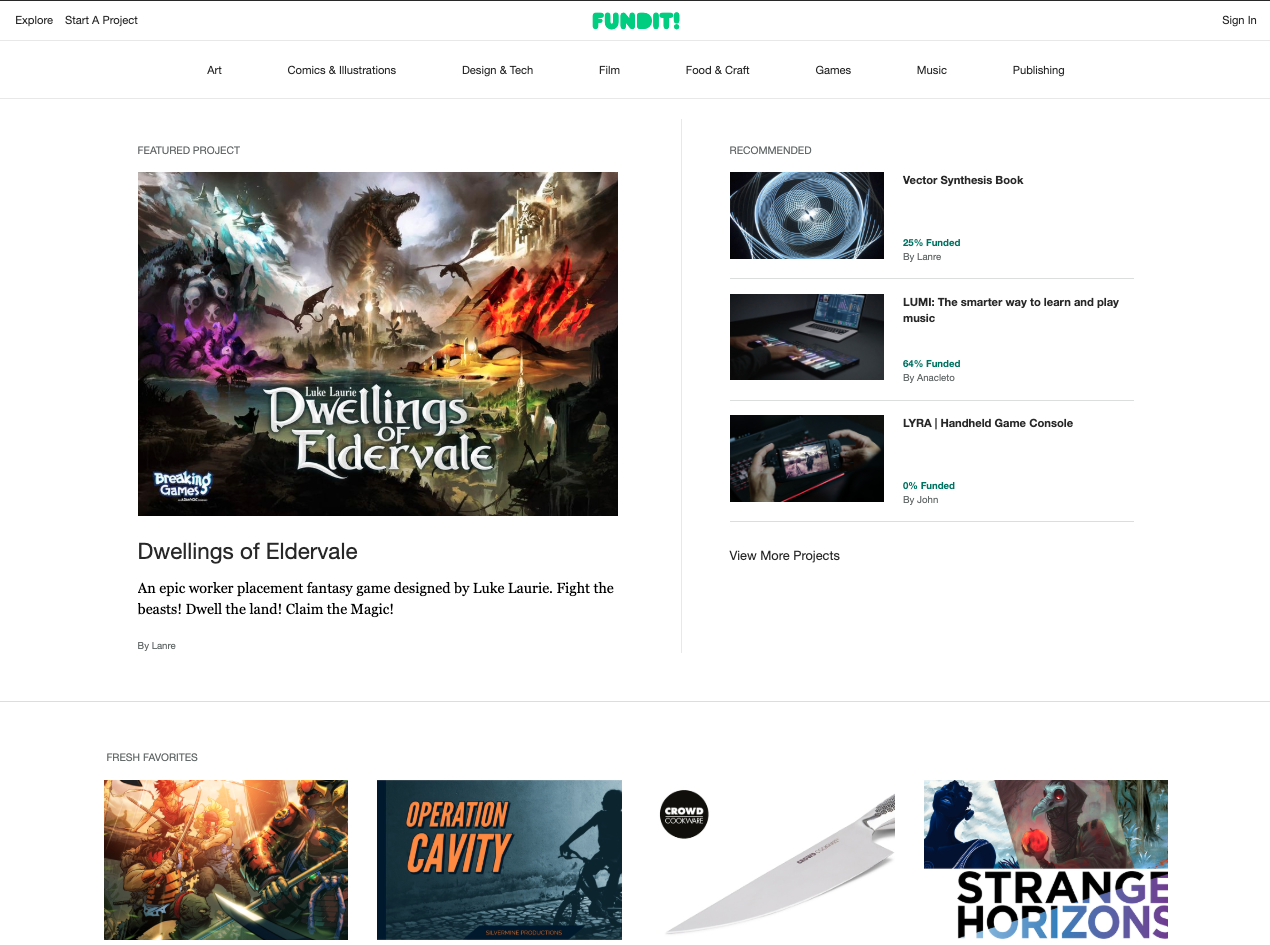Open the Dwellings of Eldervale featured image

[378, 344]
